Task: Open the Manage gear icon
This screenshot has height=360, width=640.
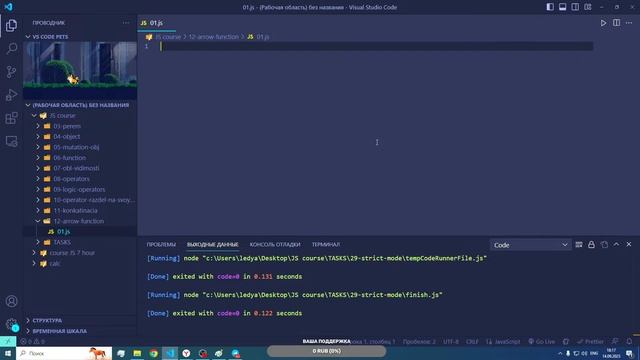Action: coord(11,324)
